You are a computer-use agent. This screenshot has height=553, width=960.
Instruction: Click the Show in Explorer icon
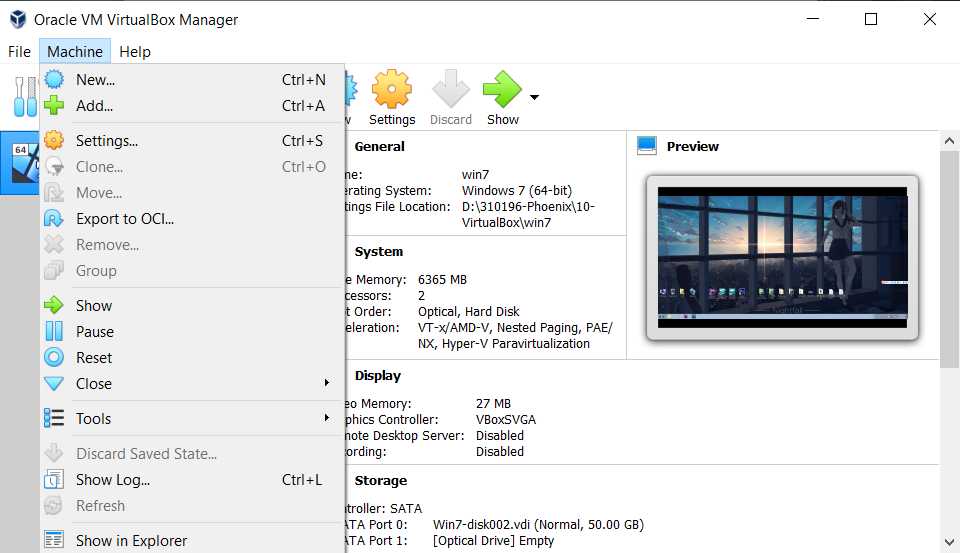pyautogui.click(x=54, y=540)
